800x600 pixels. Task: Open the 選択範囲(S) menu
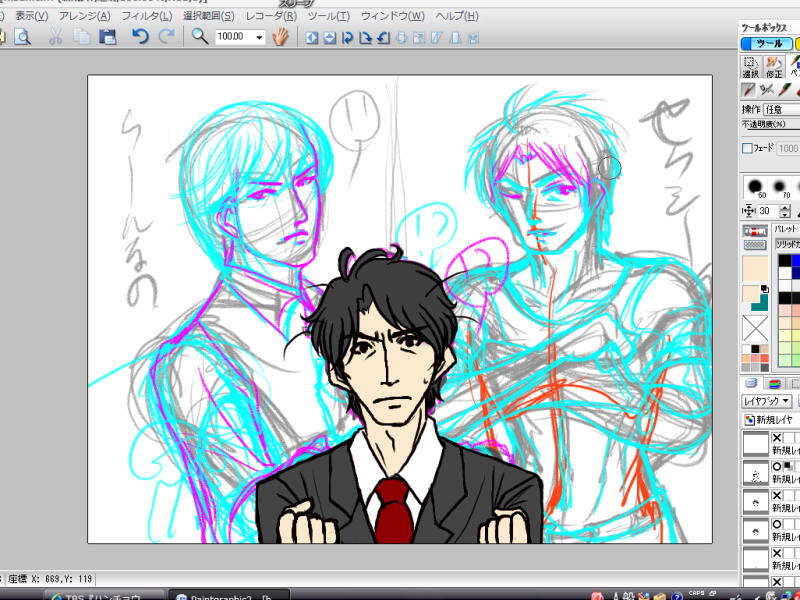tap(209, 16)
